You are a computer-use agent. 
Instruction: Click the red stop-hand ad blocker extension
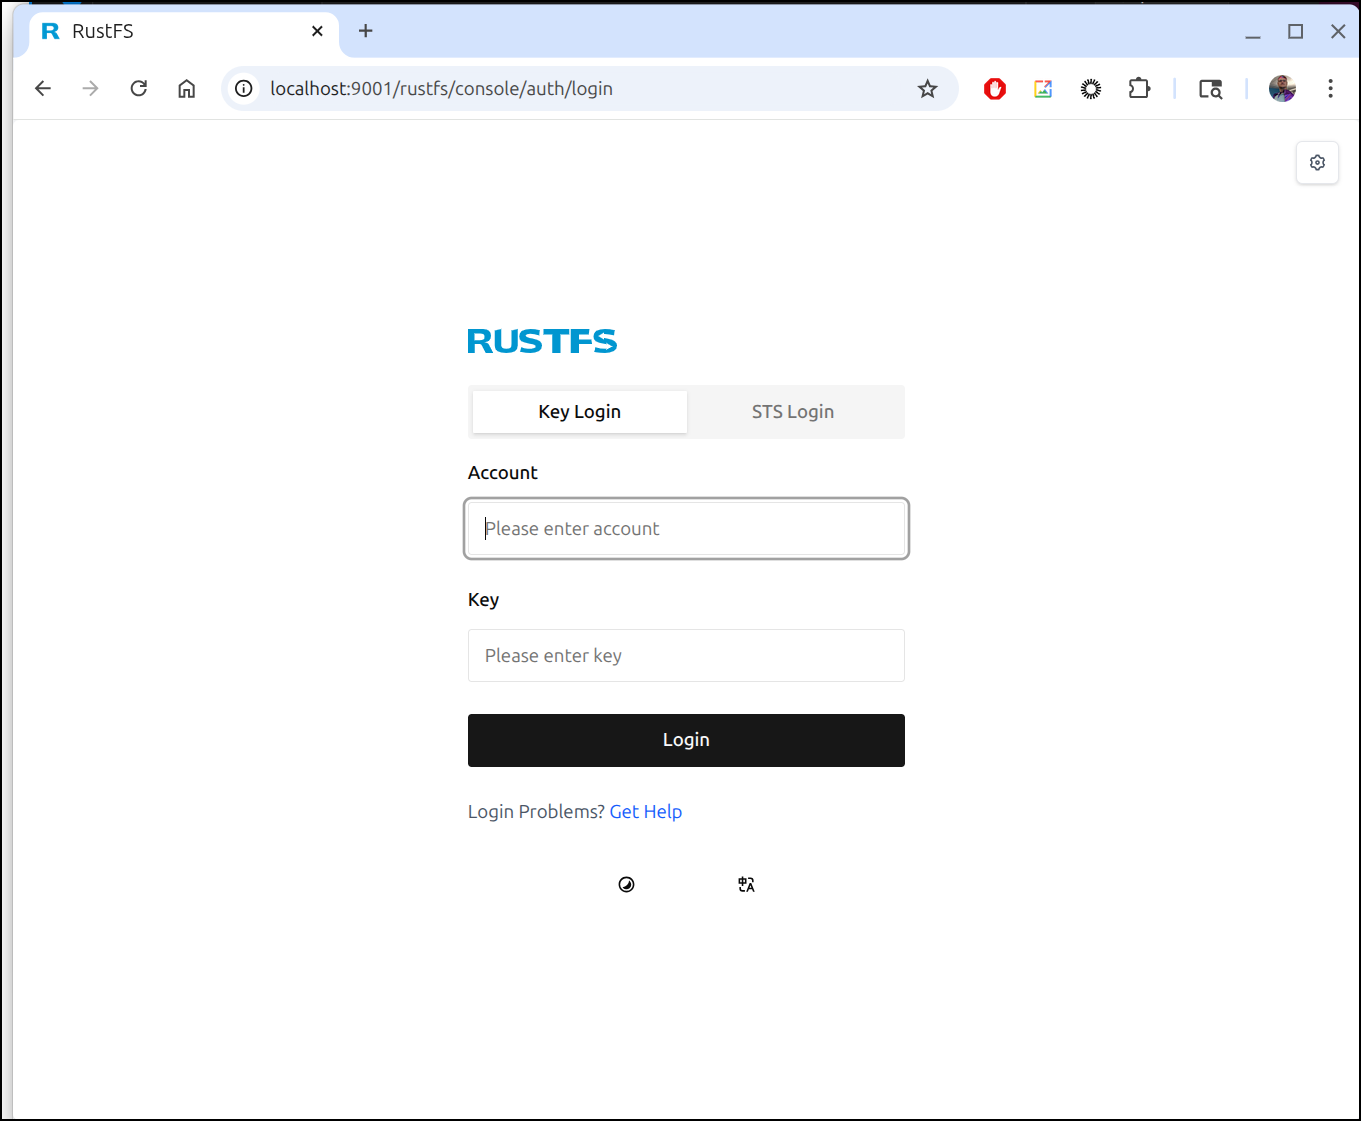[x=994, y=89]
